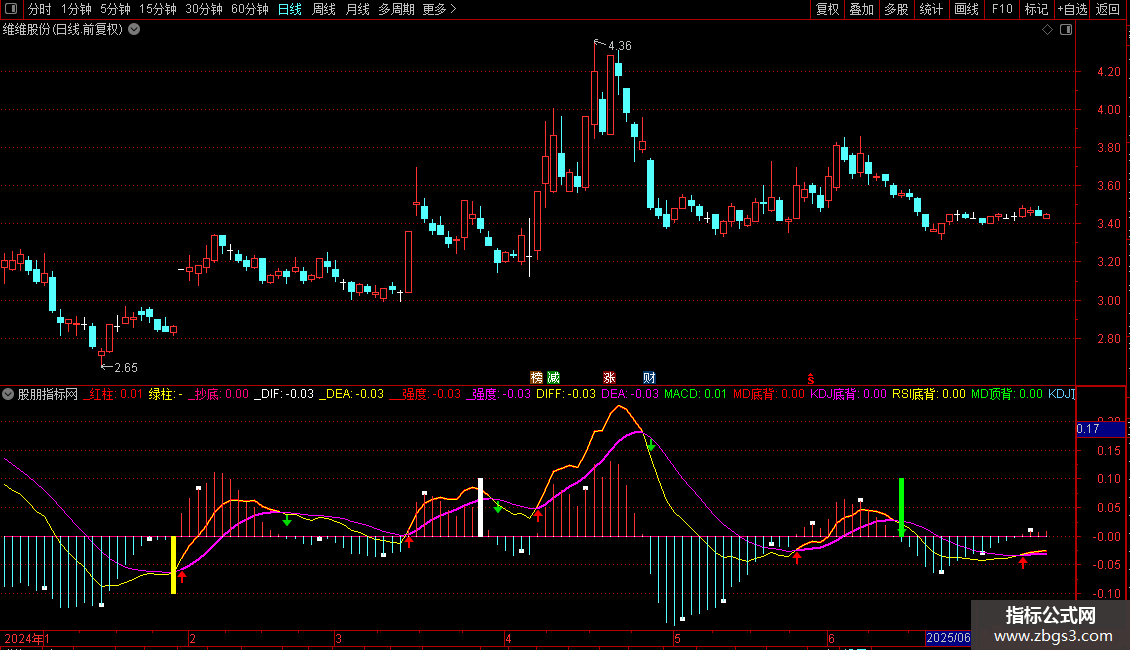Expand the 更多 periods menu
Screen dimensions: 1130x650
pyautogui.click(x=439, y=9)
